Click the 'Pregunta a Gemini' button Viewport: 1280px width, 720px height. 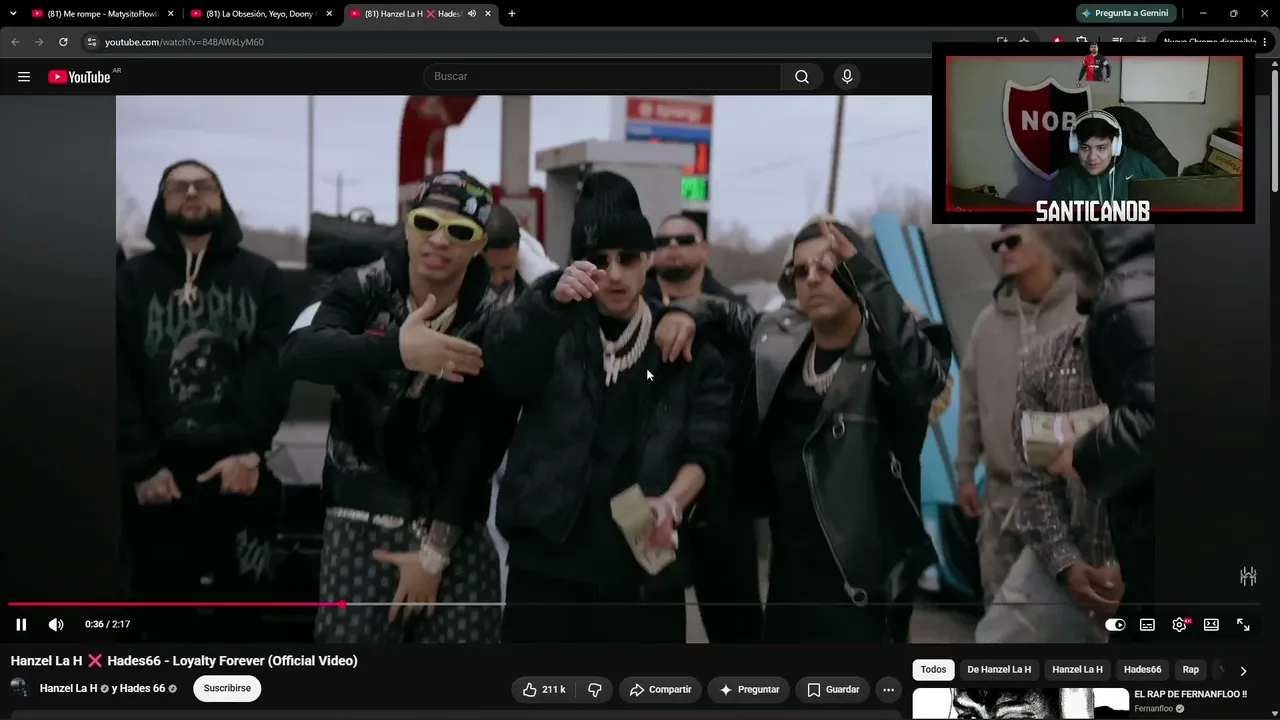pyautogui.click(x=1124, y=14)
